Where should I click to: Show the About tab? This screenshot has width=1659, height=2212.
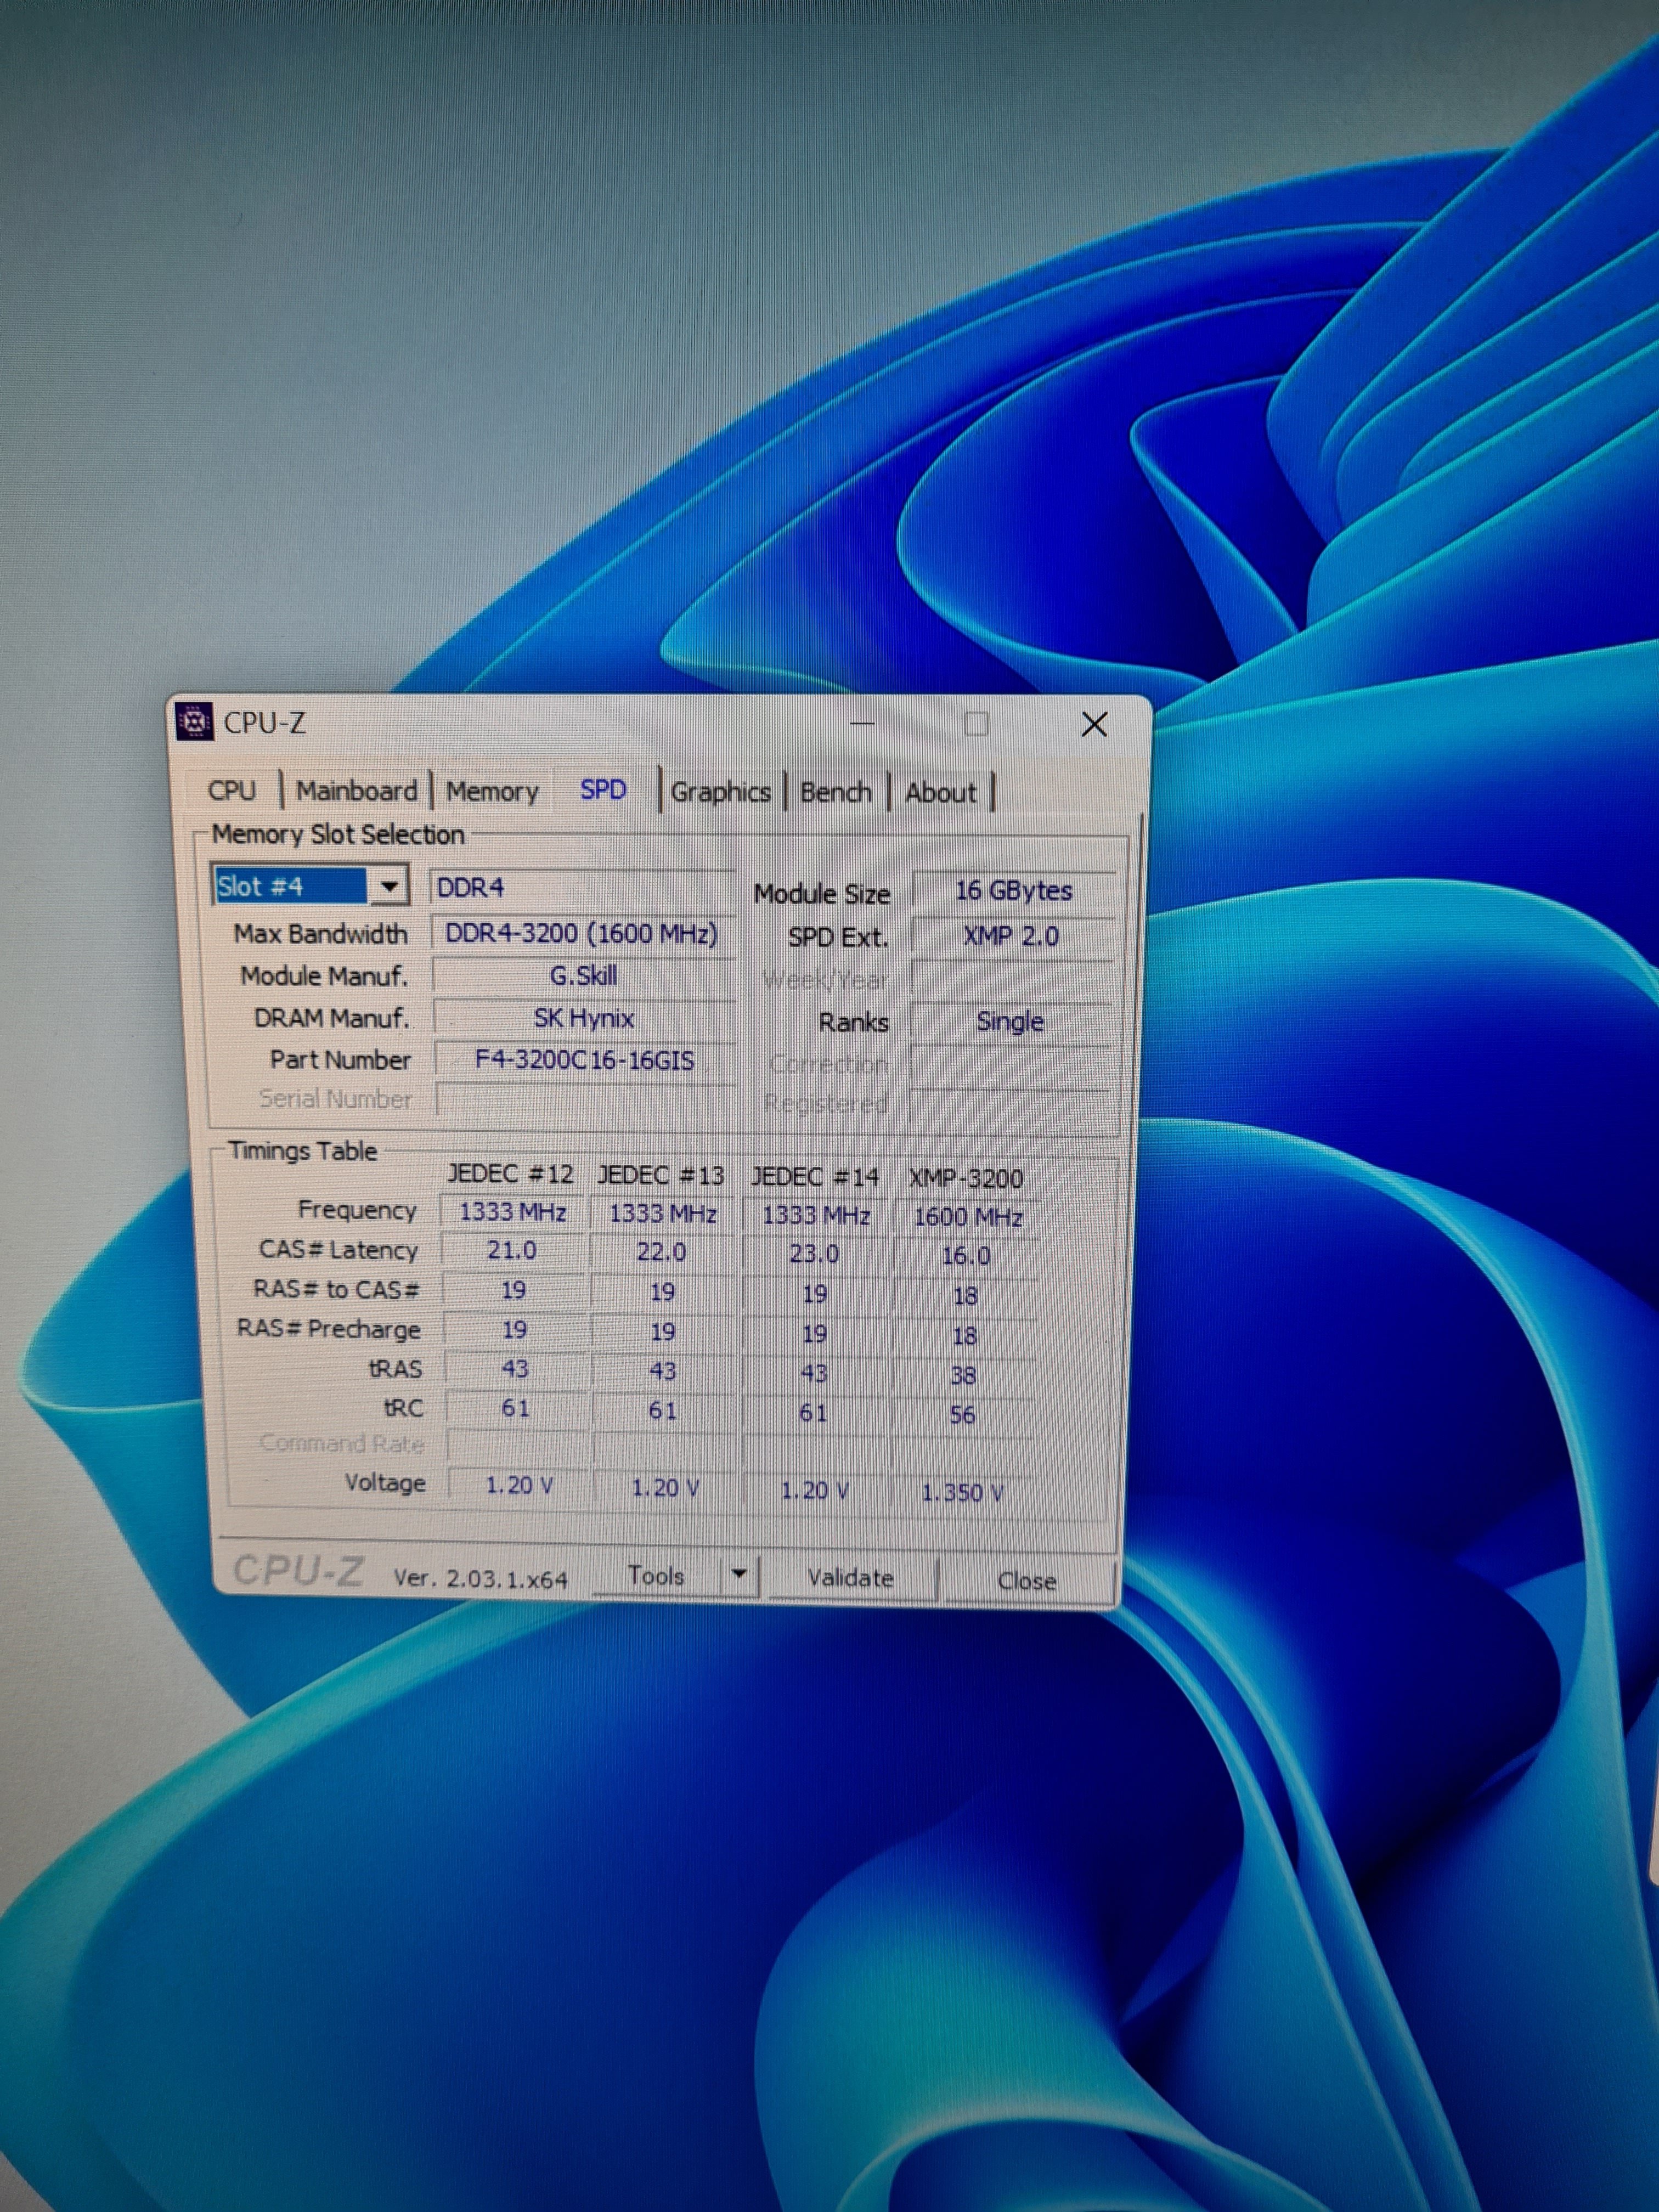tap(940, 792)
